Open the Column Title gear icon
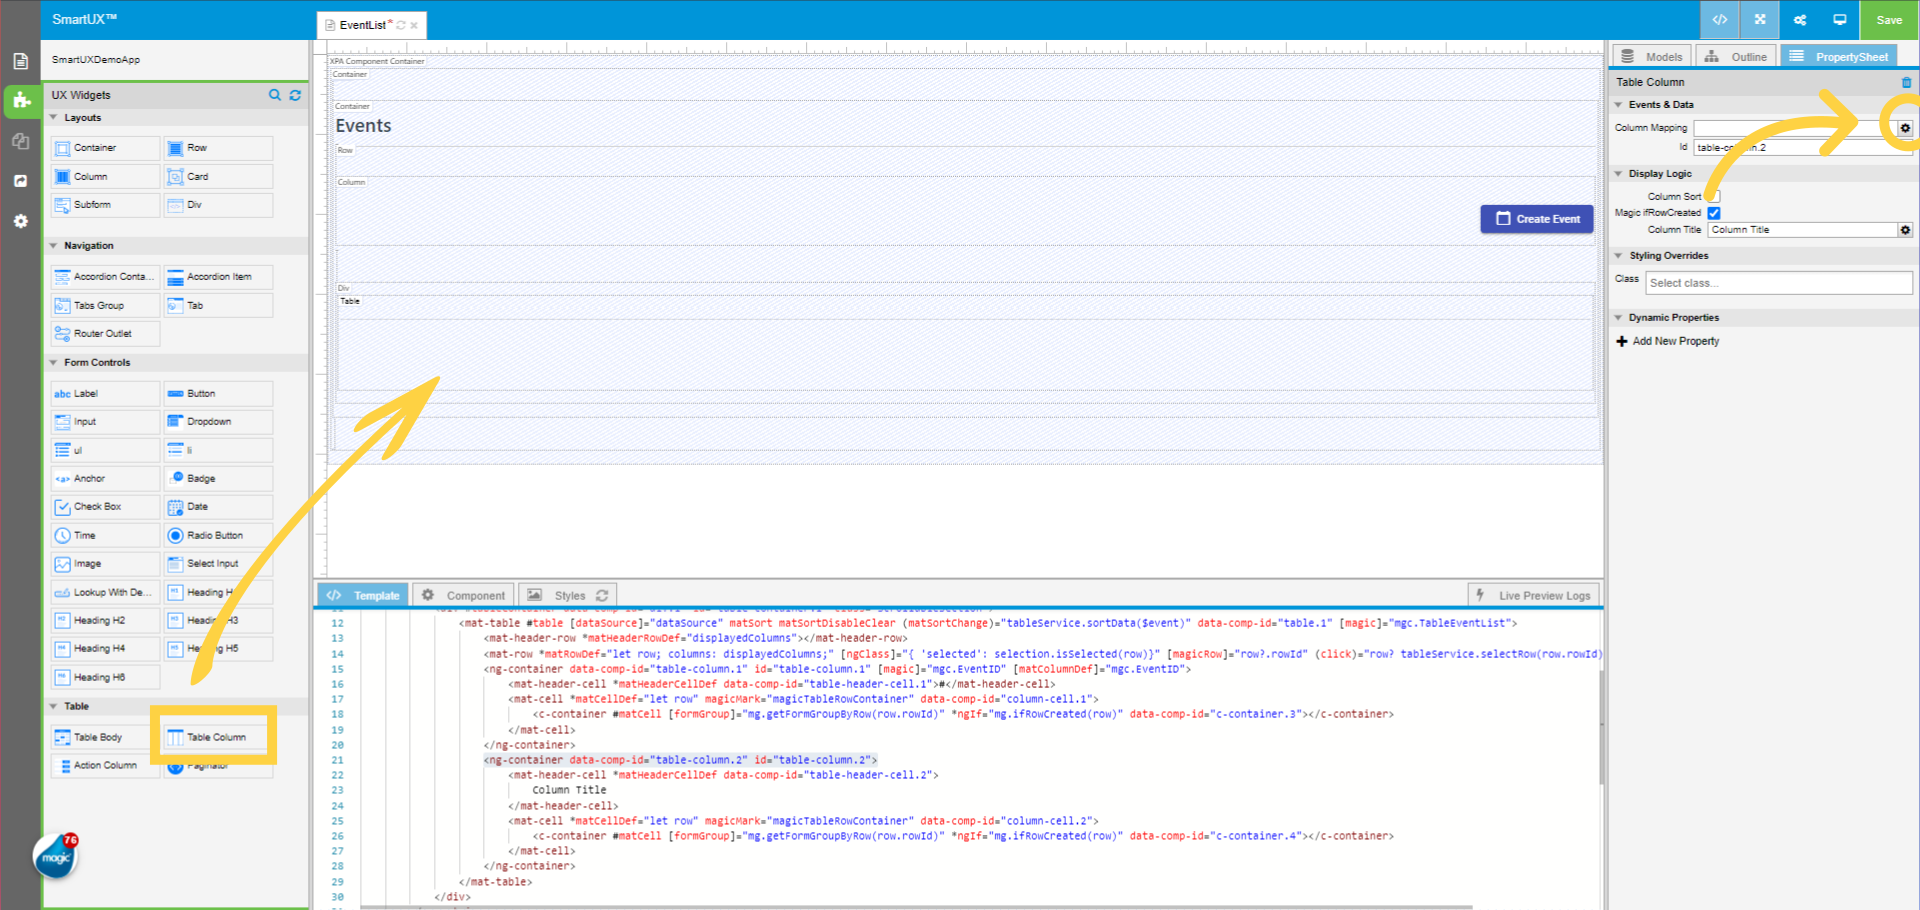Image resolution: width=1920 pixels, height=910 pixels. pos(1904,229)
